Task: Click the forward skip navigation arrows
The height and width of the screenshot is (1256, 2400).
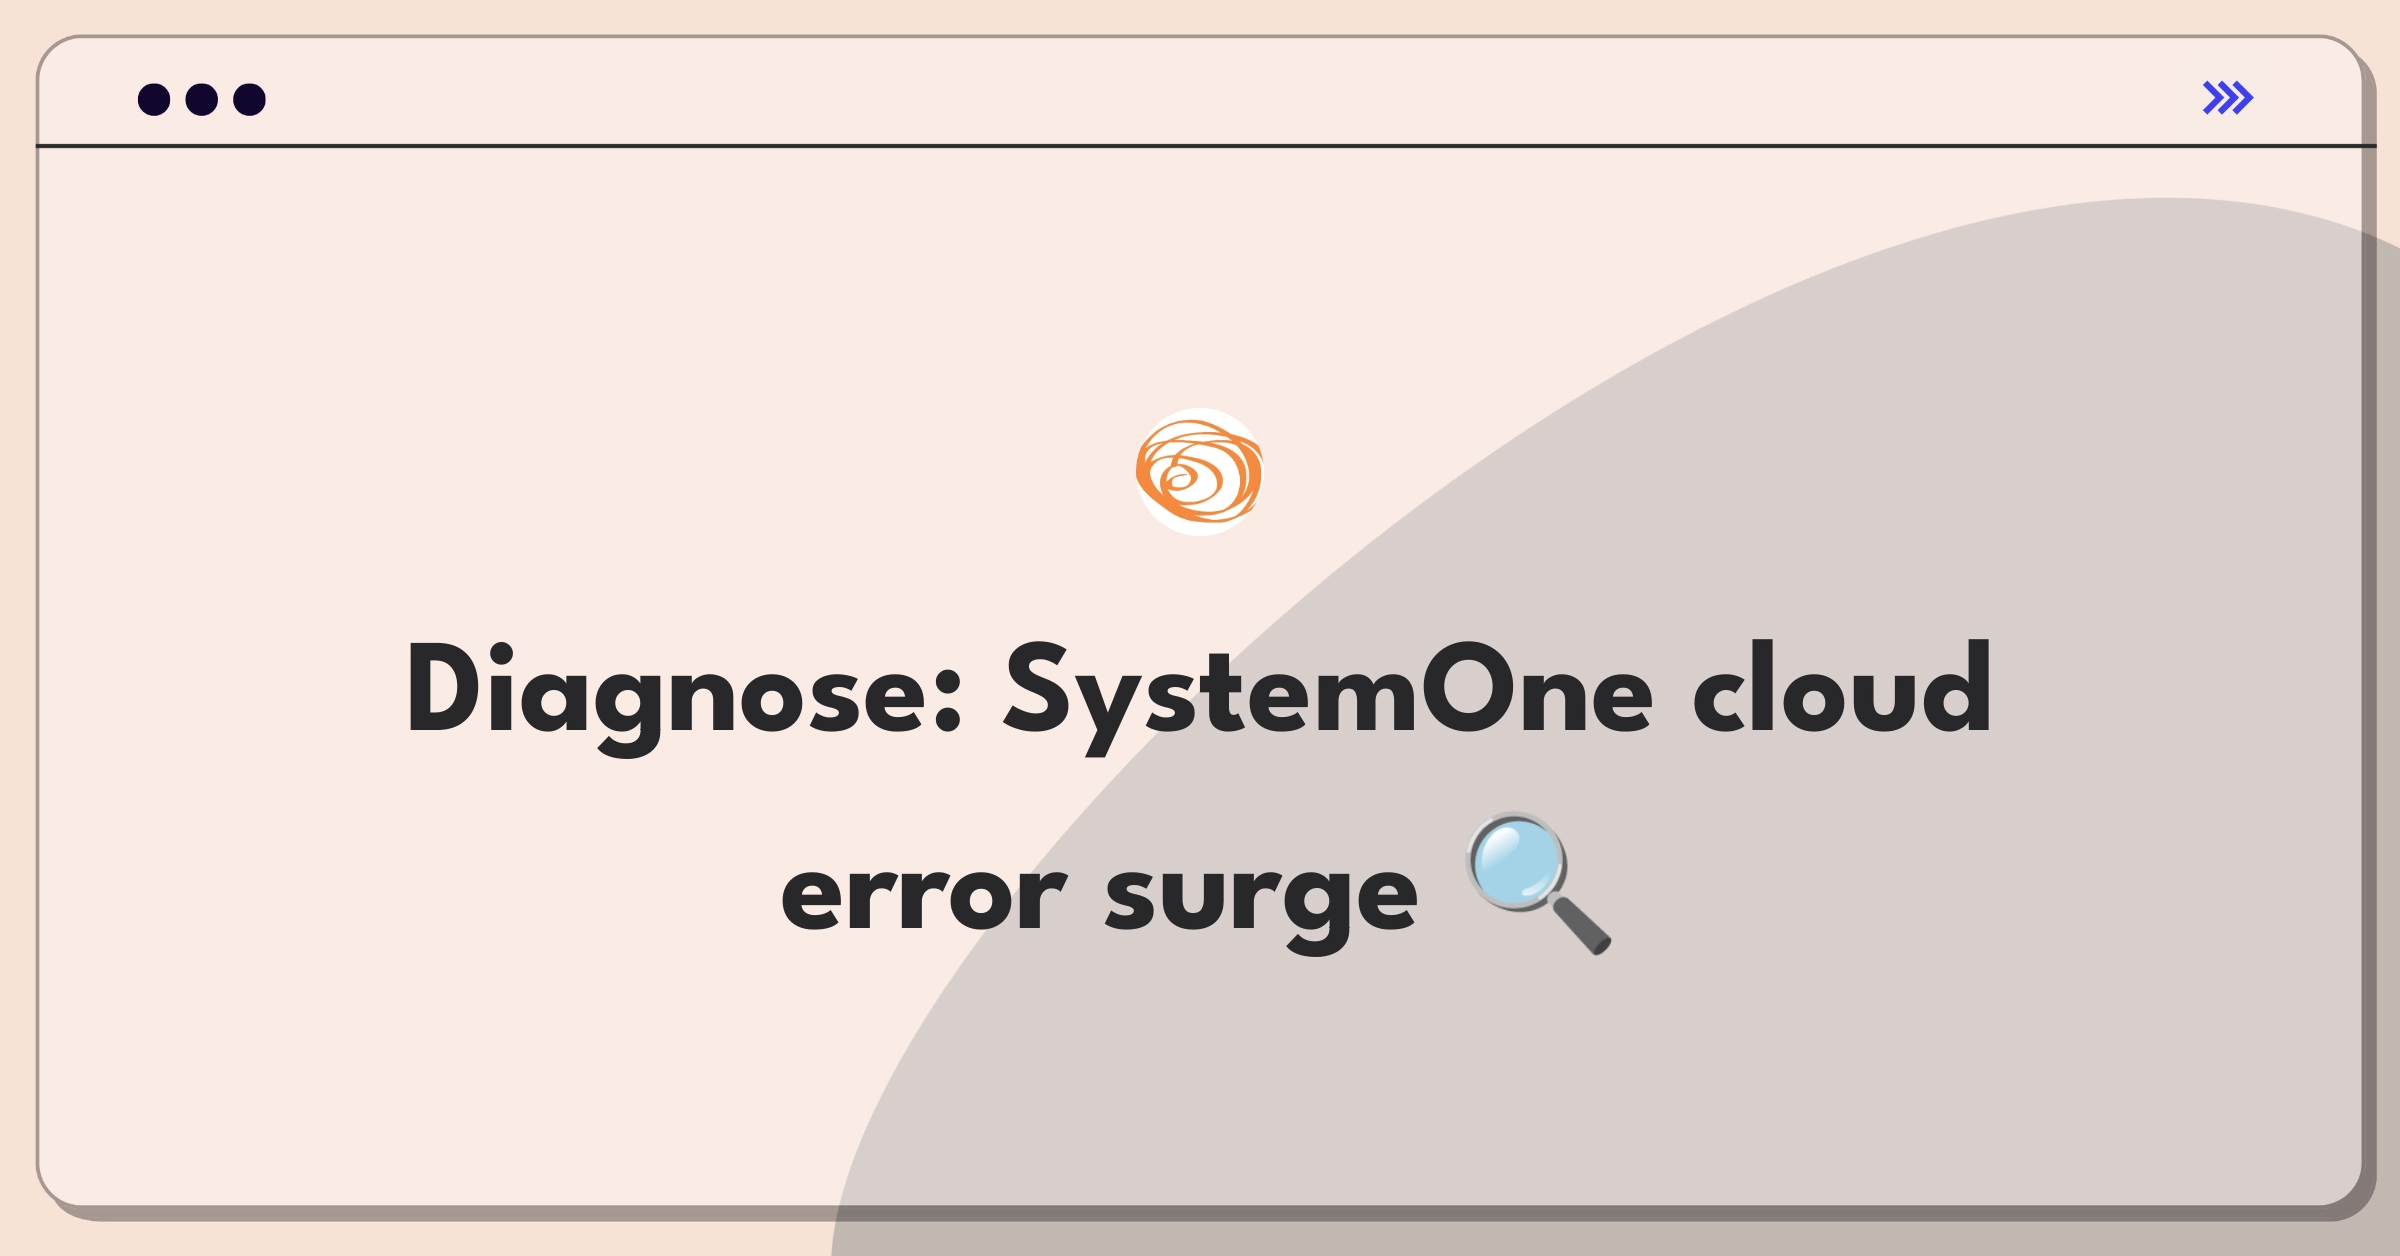Action: click(x=2227, y=98)
